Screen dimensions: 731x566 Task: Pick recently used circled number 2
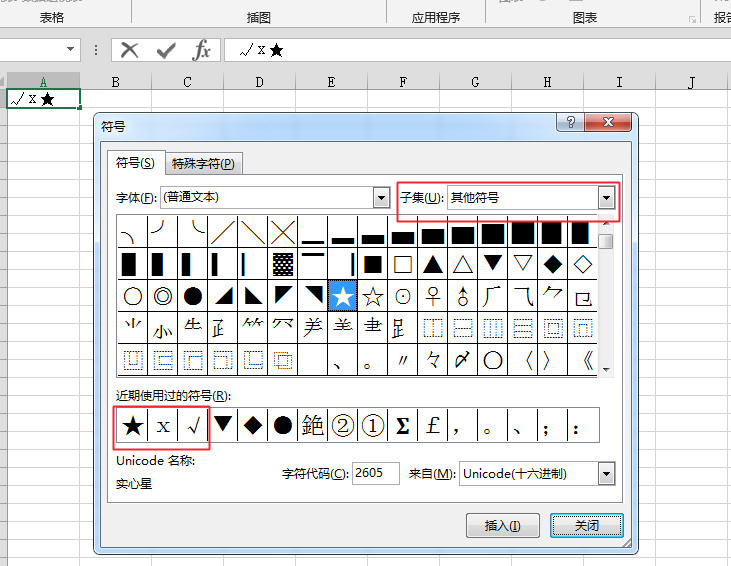click(343, 425)
